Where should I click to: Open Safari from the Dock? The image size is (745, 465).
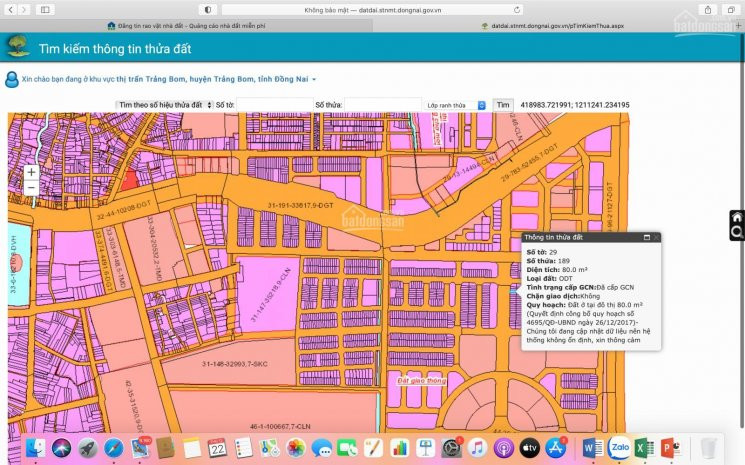tap(114, 448)
